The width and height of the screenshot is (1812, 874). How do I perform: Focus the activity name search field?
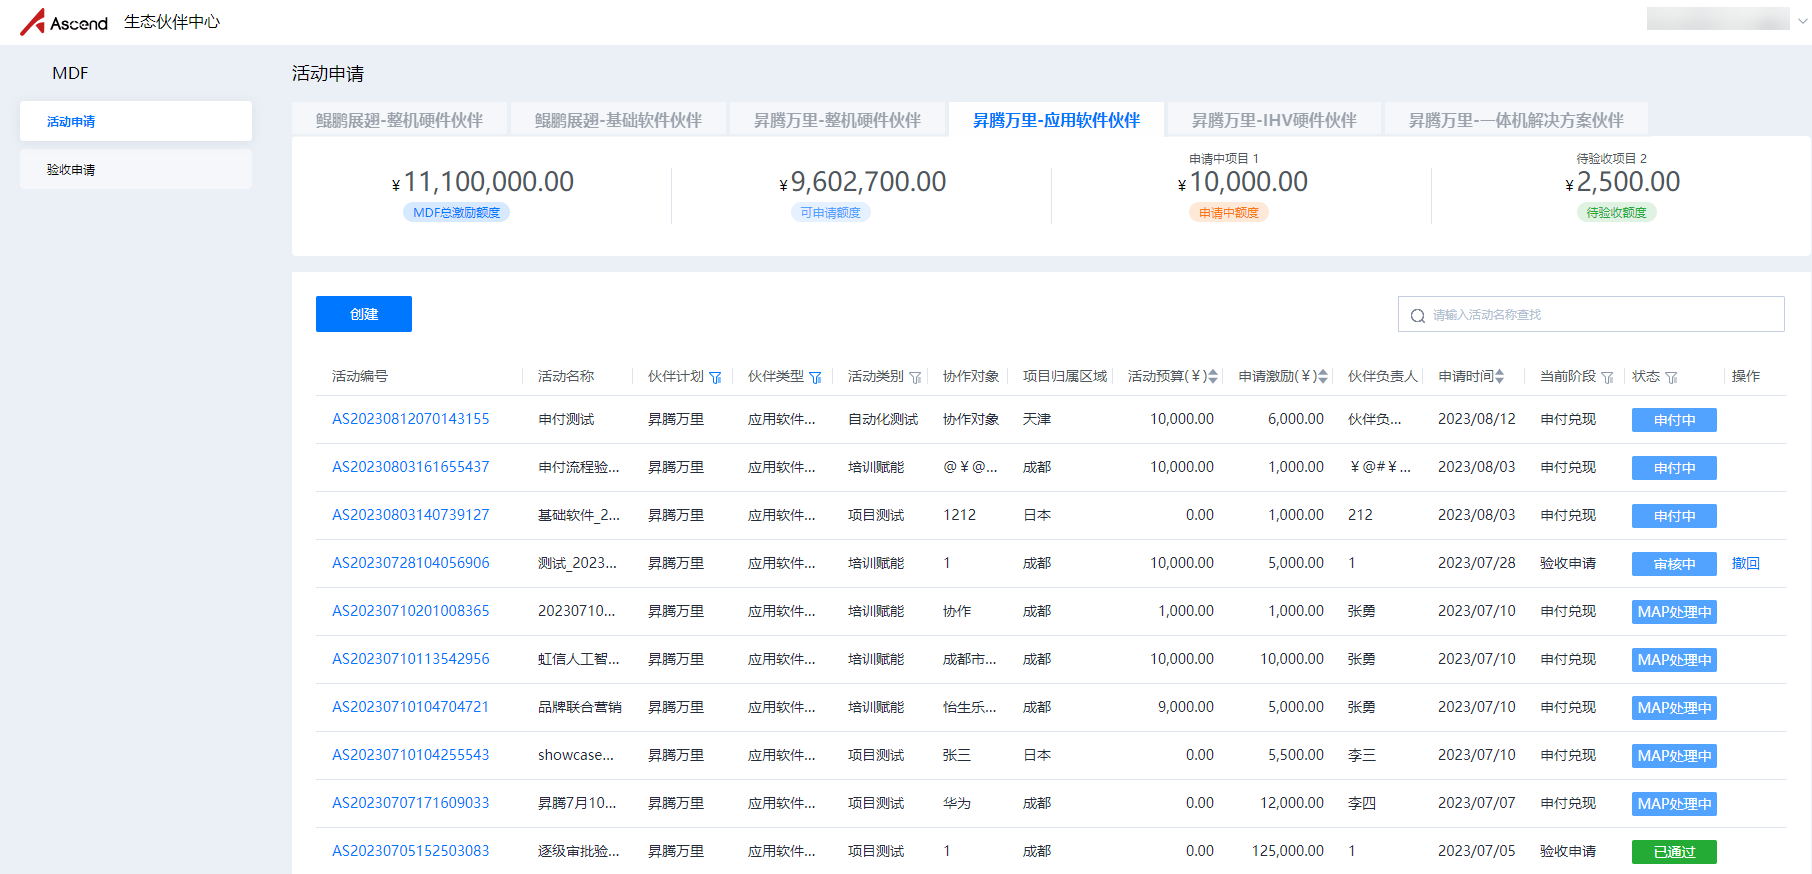click(1591, 314)
